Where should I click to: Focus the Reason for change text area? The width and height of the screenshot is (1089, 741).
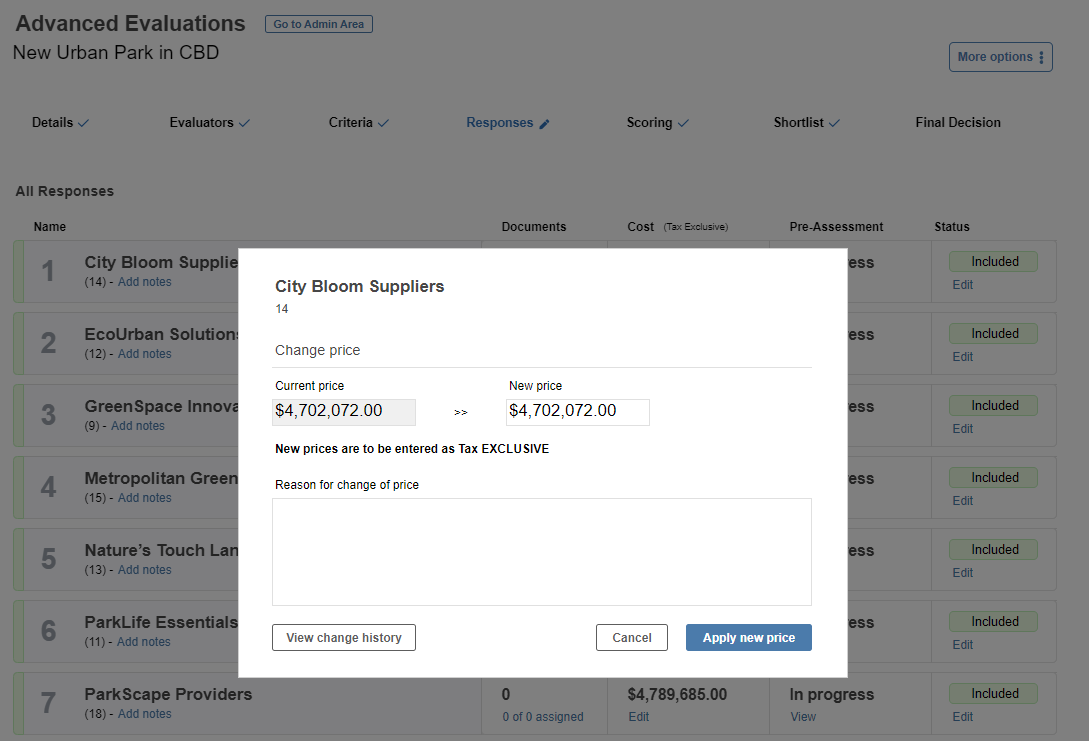542,552
